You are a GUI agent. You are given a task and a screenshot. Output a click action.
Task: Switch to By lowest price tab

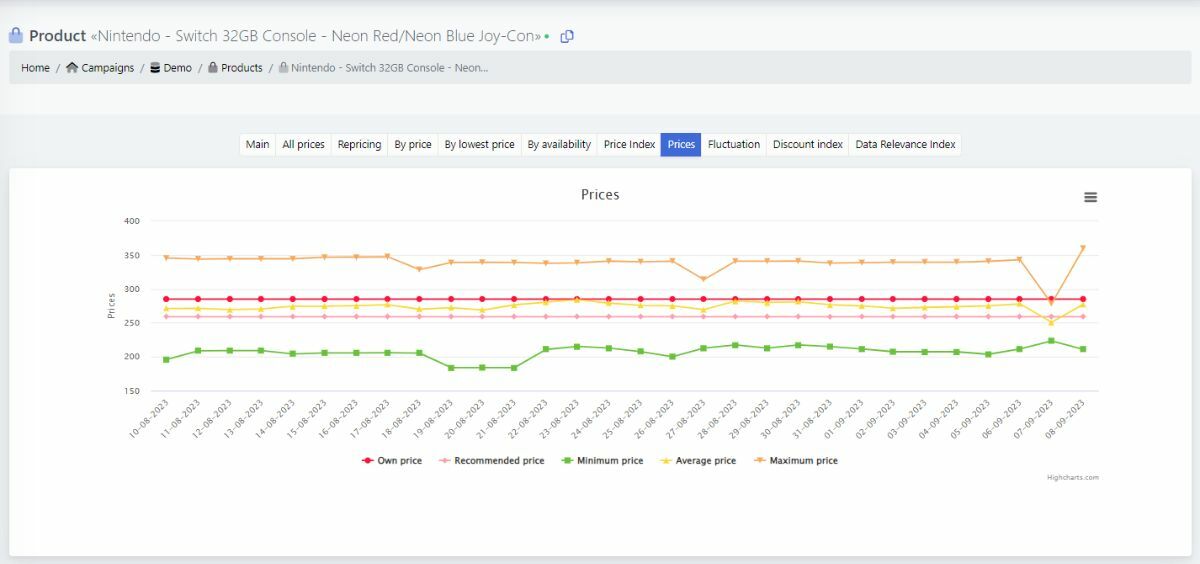click(479, 145)
